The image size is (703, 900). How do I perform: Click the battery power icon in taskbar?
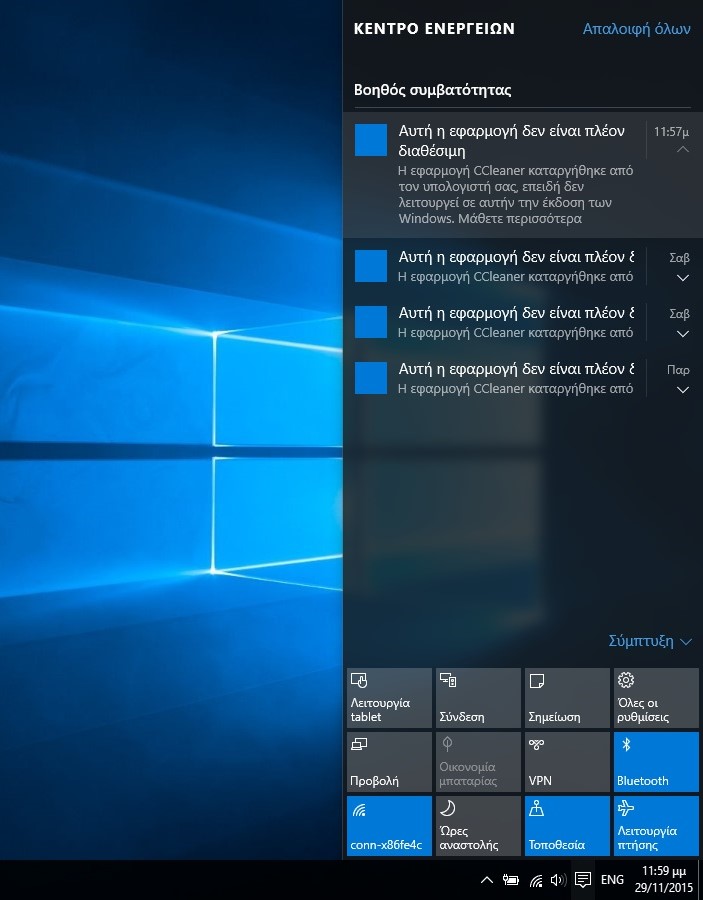(x=511, y=879)
